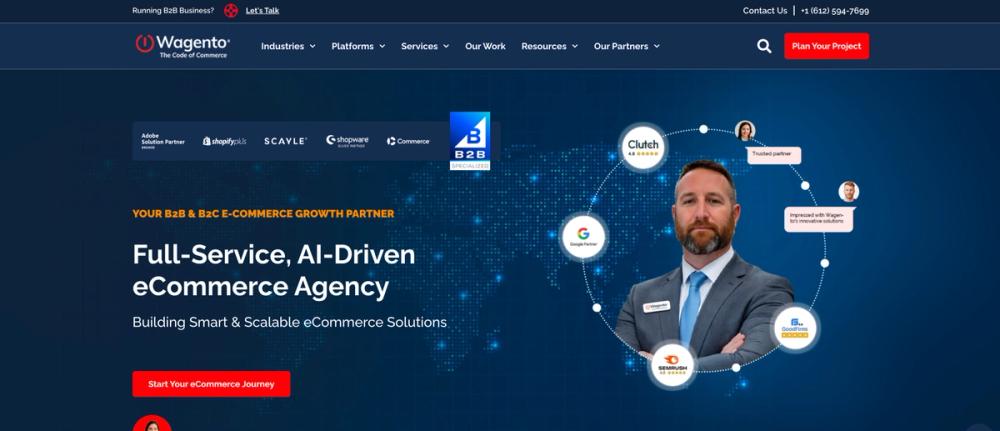Click the Google Partner badge
The image size is (1000, 431).
click(x=584, y=237)
